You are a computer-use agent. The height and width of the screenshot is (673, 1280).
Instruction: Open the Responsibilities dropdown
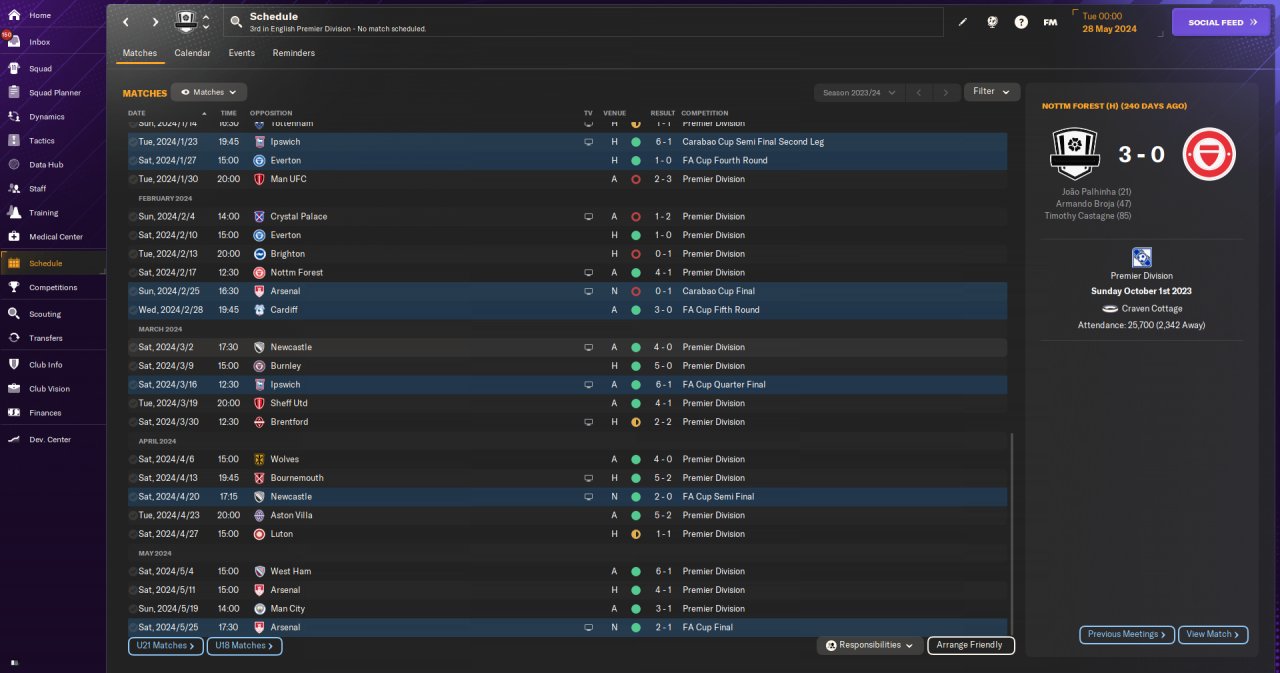(x=870, y=645)
